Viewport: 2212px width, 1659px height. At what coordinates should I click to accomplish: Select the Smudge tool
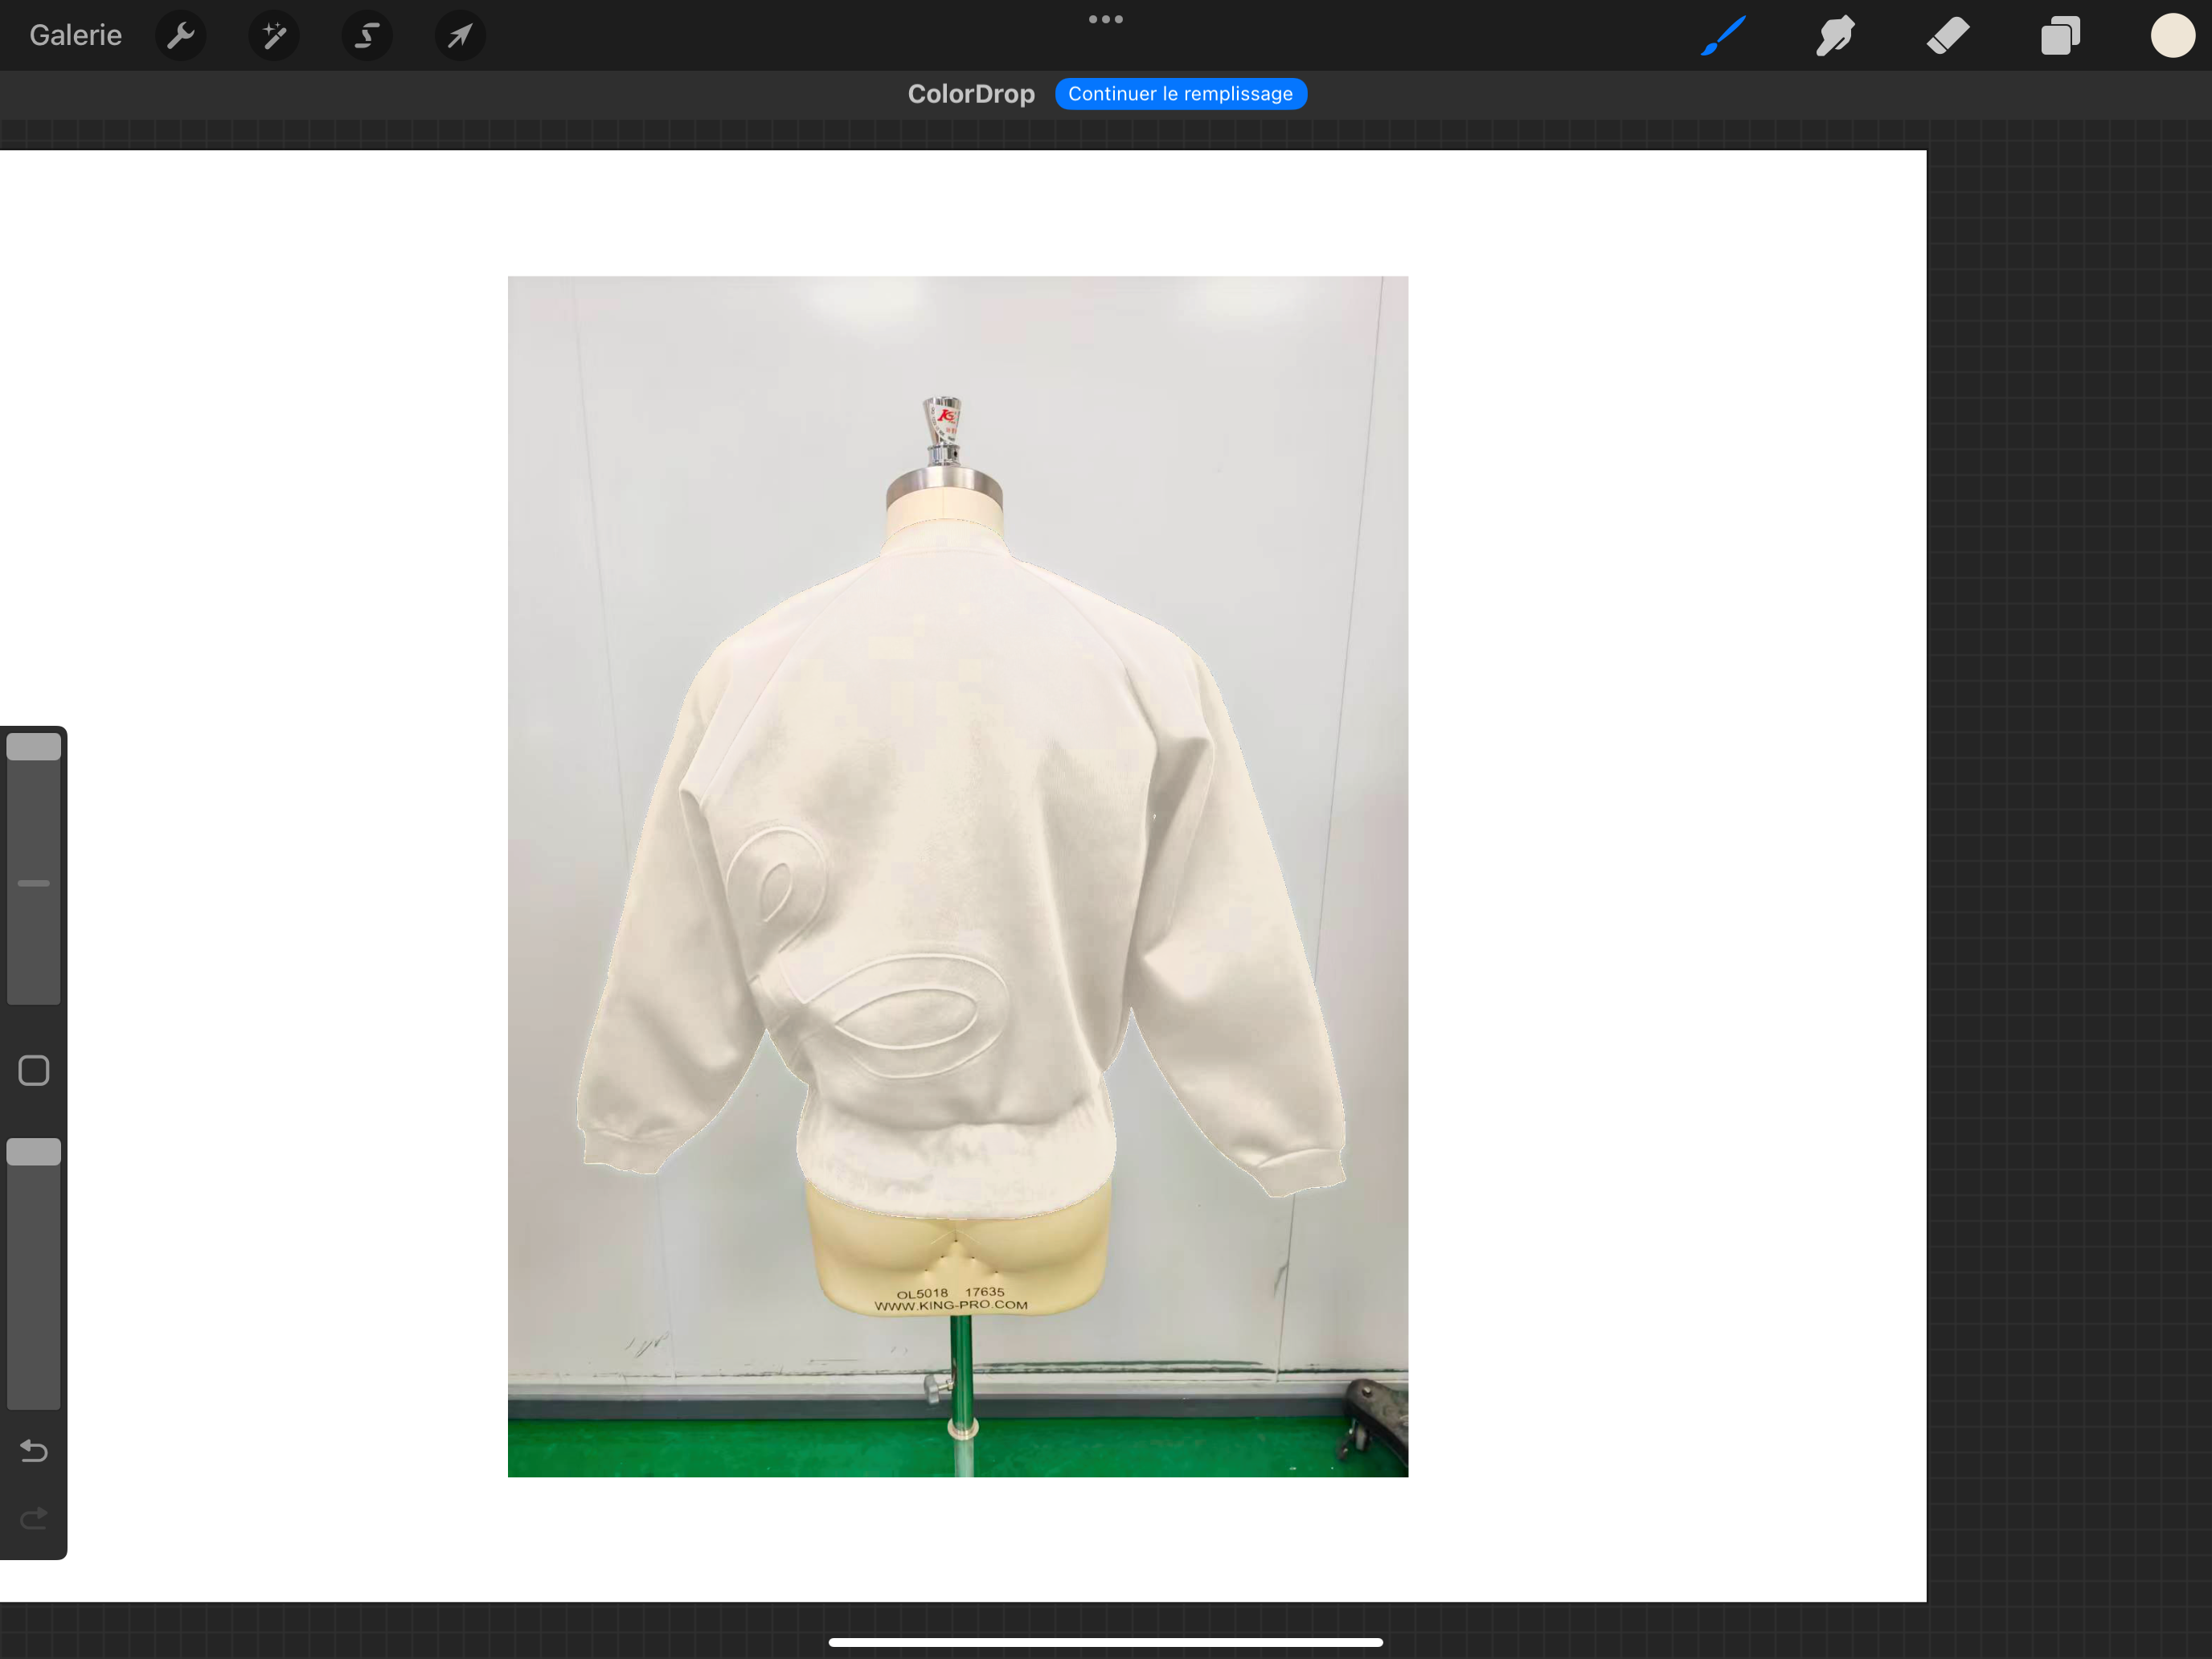point(1835,36)
